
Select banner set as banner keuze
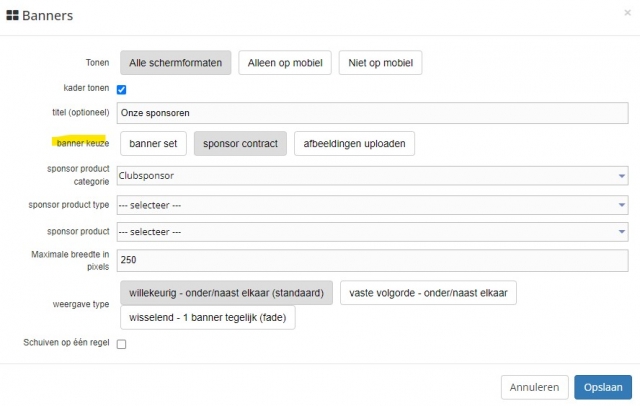tap(153, 143)
